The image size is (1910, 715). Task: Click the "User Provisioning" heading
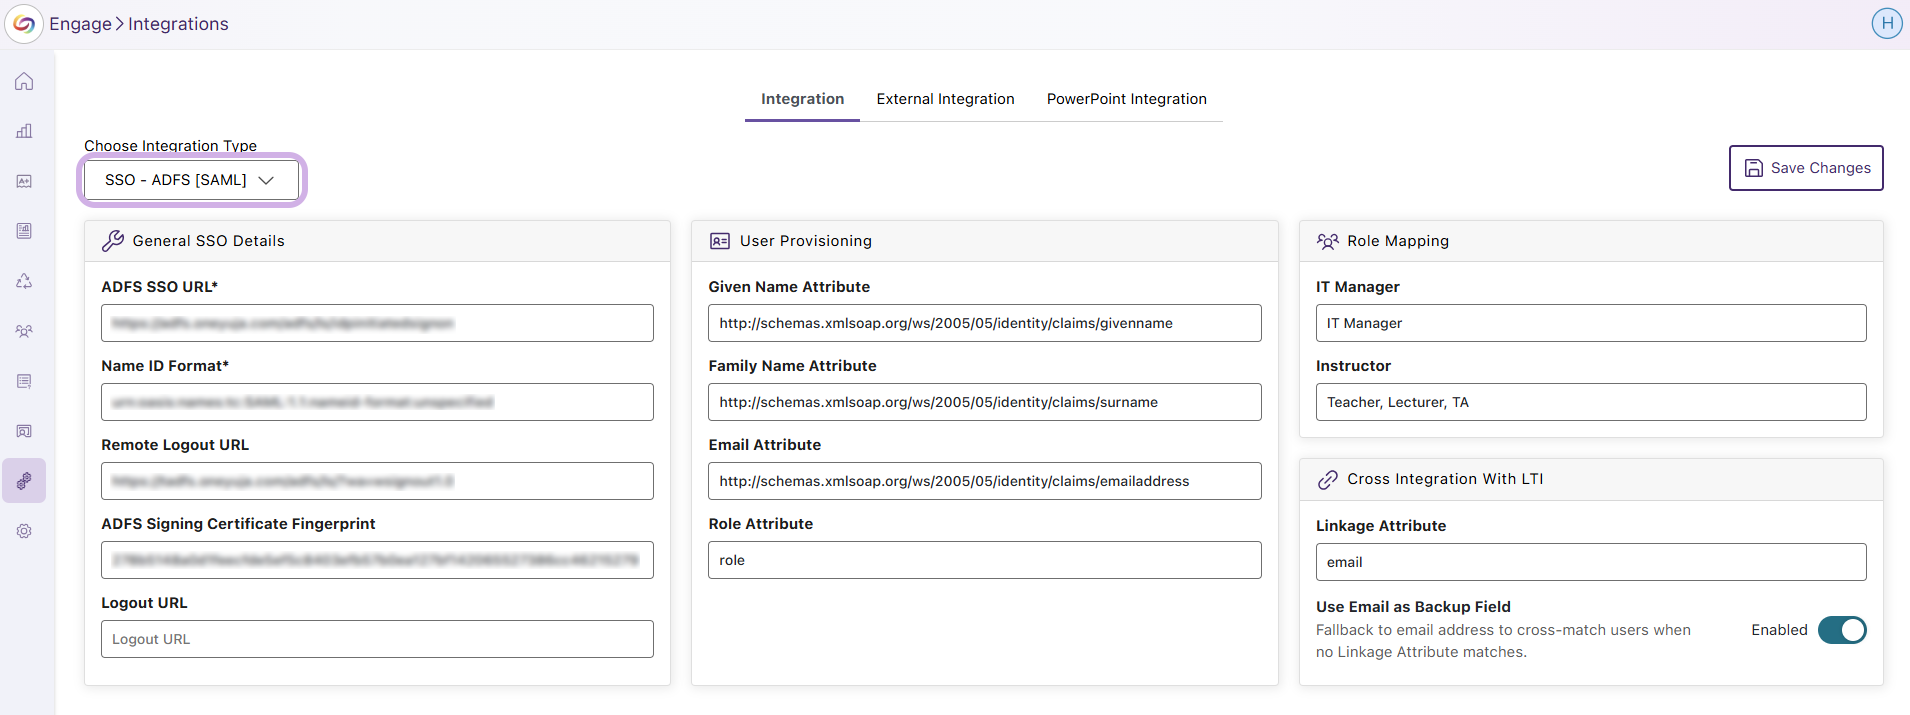pos(806,241)
